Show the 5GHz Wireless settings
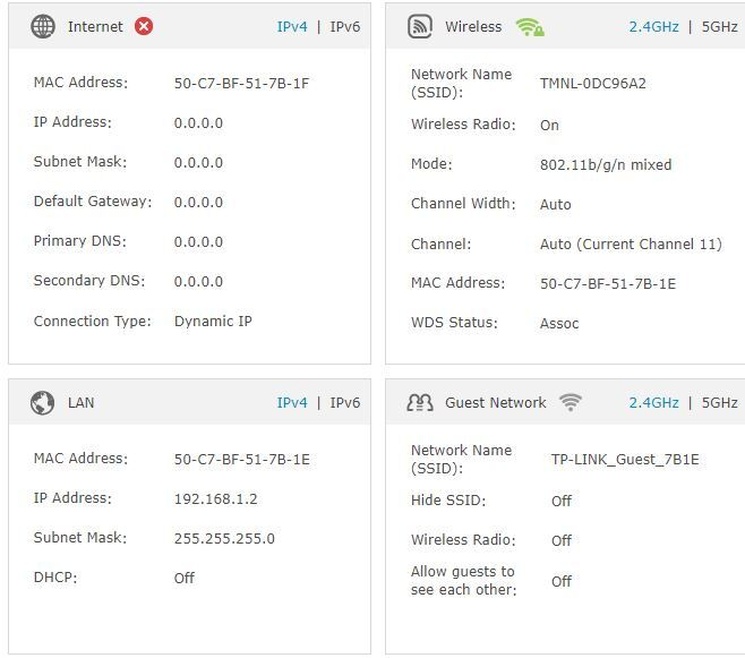This screenshot has height=658, width=745. pyautogui.click(x=720, y=27)
